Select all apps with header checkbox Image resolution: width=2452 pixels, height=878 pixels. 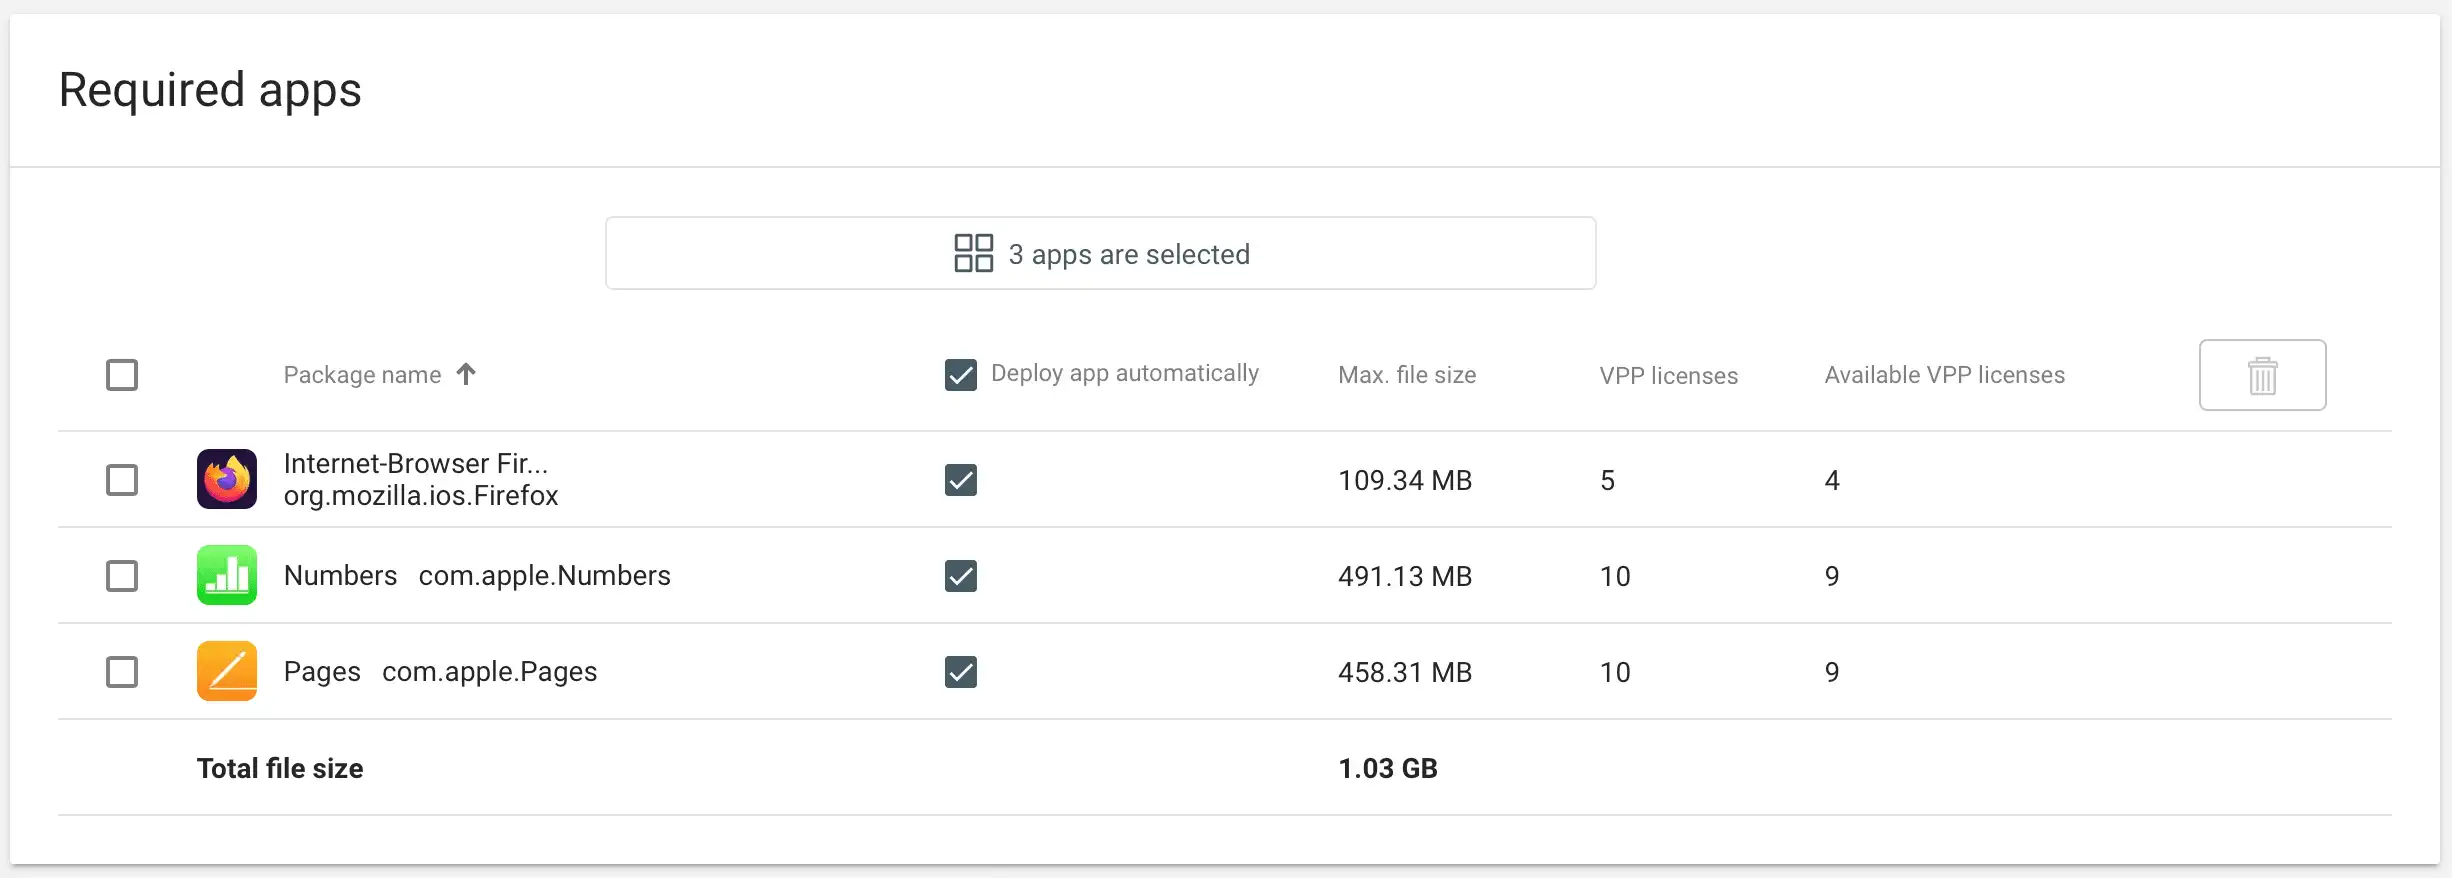click(x=122, y=375)
